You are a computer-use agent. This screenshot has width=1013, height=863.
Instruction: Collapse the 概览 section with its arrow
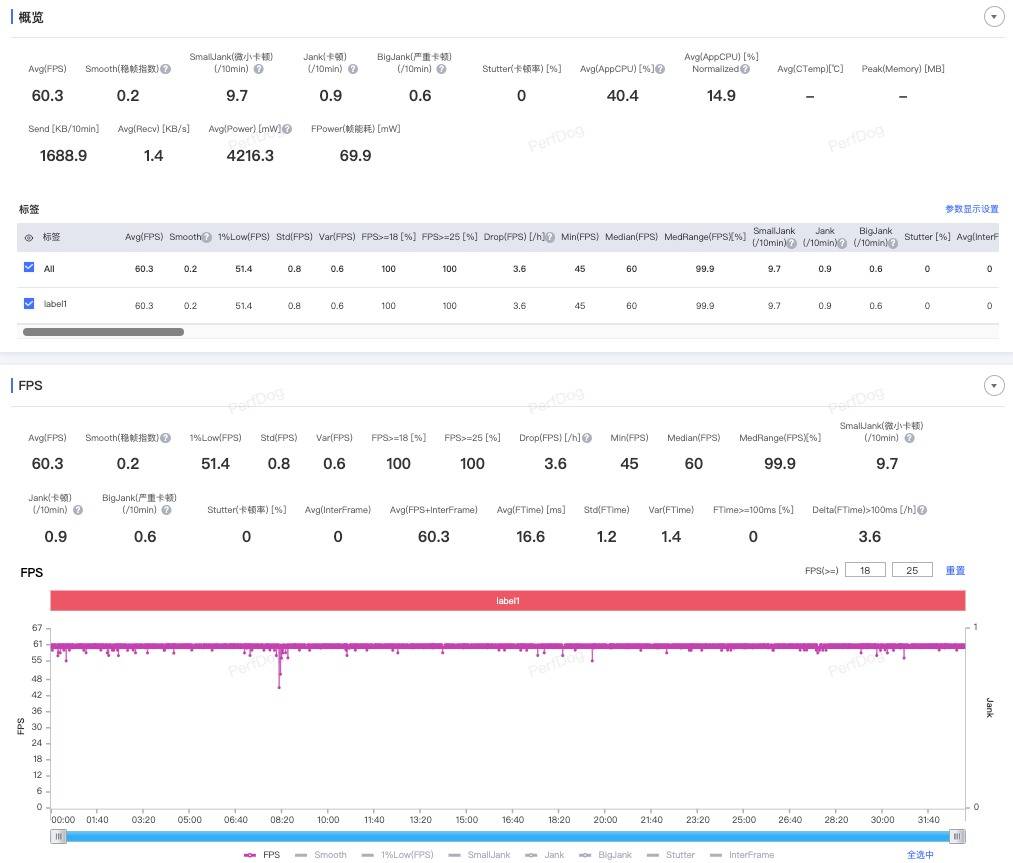coord(993,17)
